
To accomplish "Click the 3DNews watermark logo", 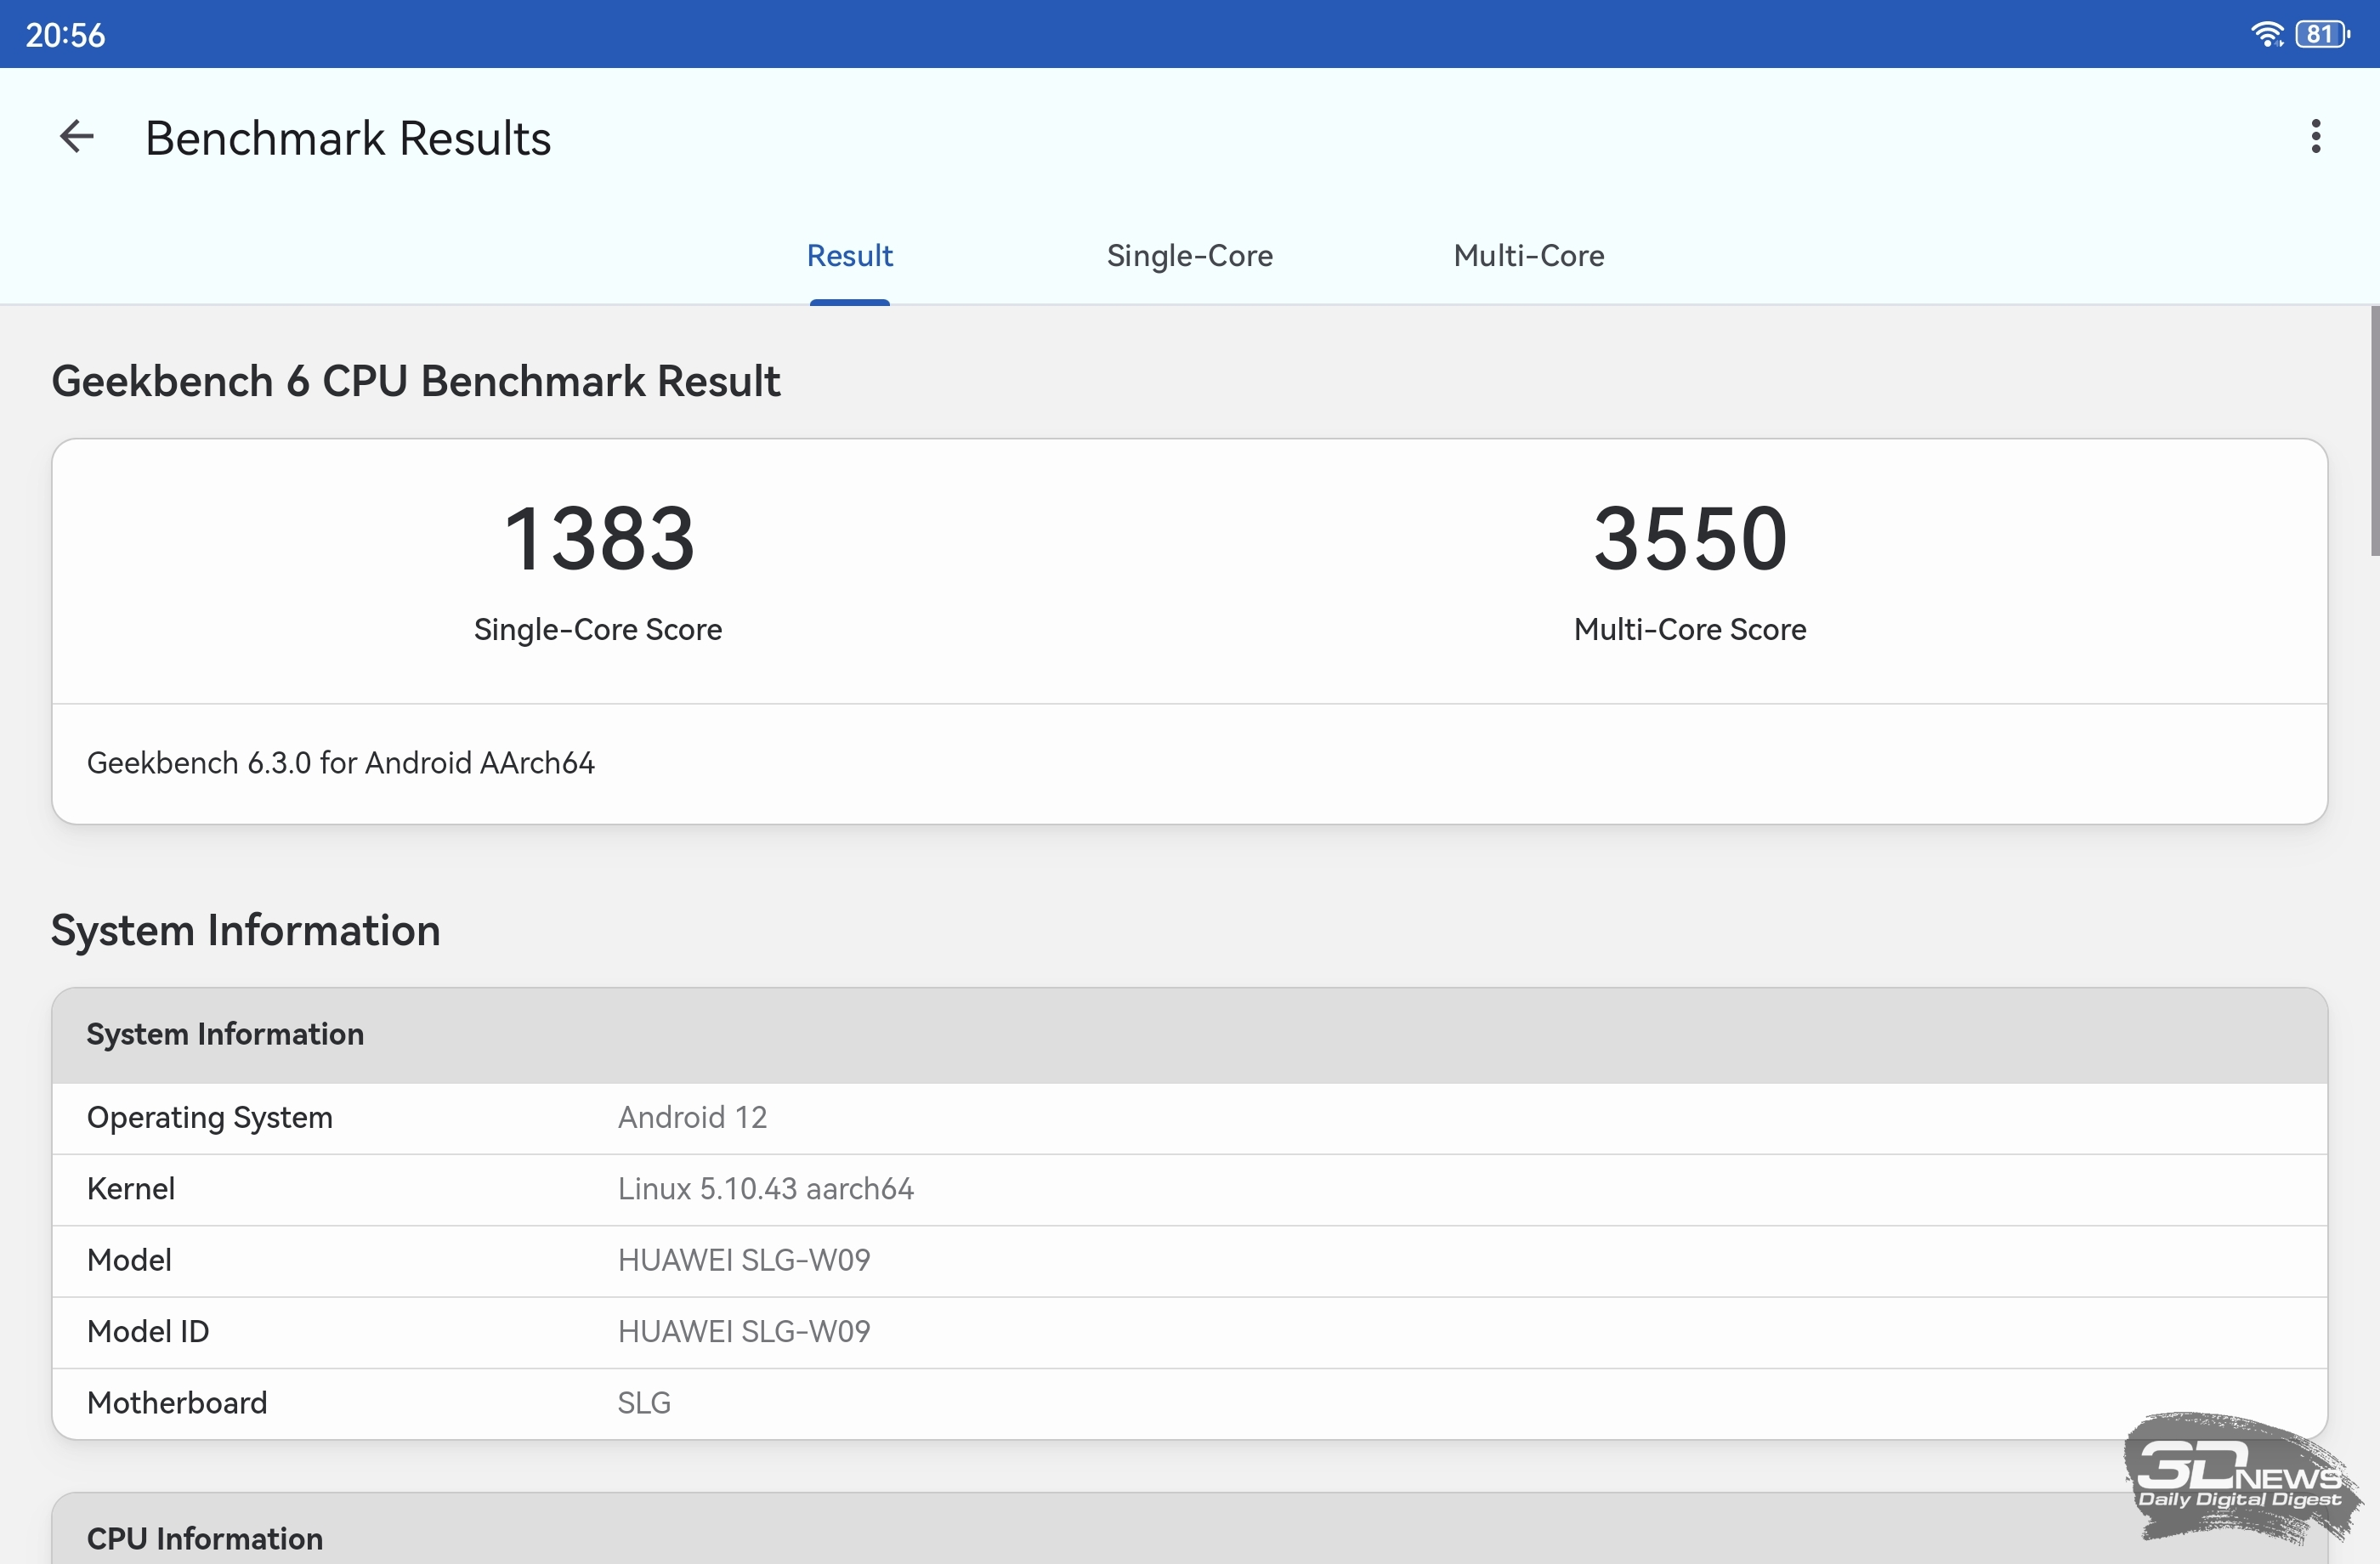I will (2239, 1478).
